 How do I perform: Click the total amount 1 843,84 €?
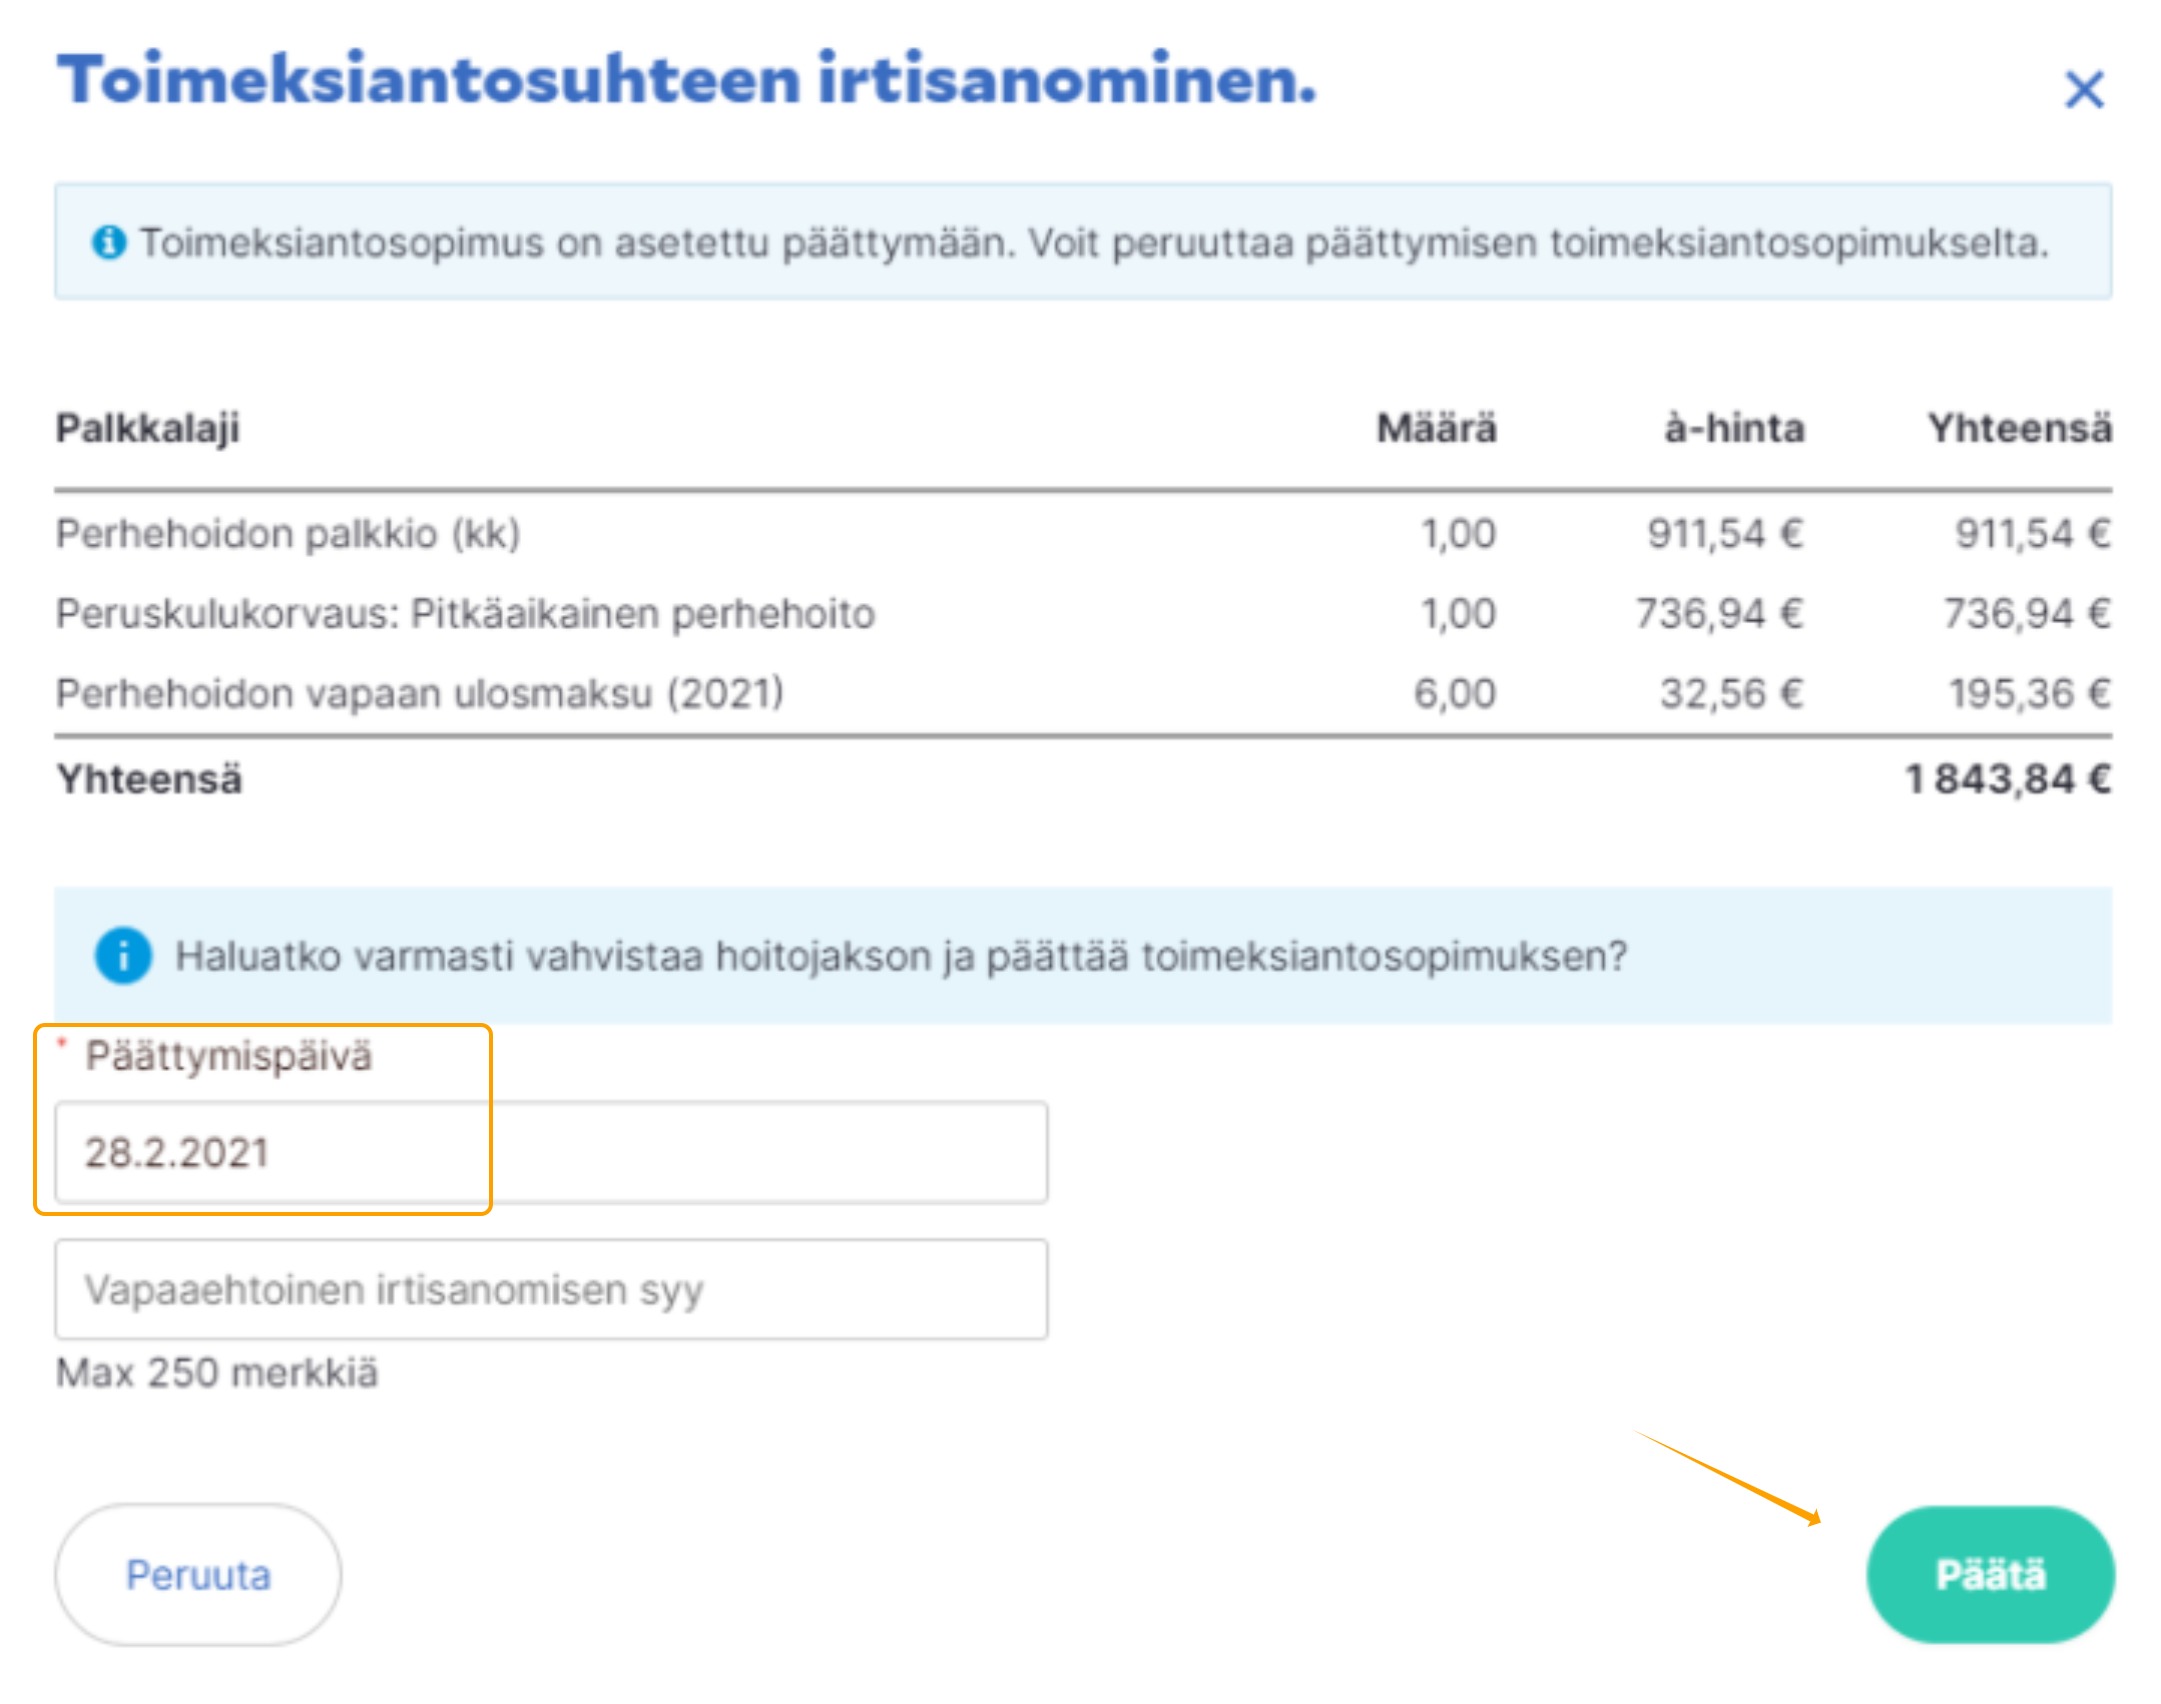tap(2007, 779)
